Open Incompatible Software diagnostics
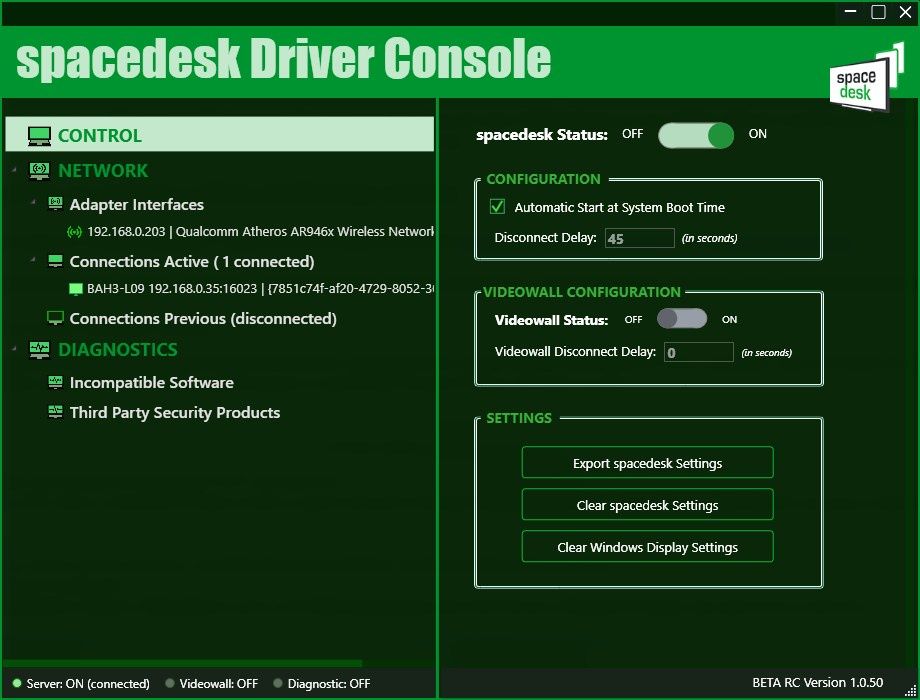 point(151,383)
